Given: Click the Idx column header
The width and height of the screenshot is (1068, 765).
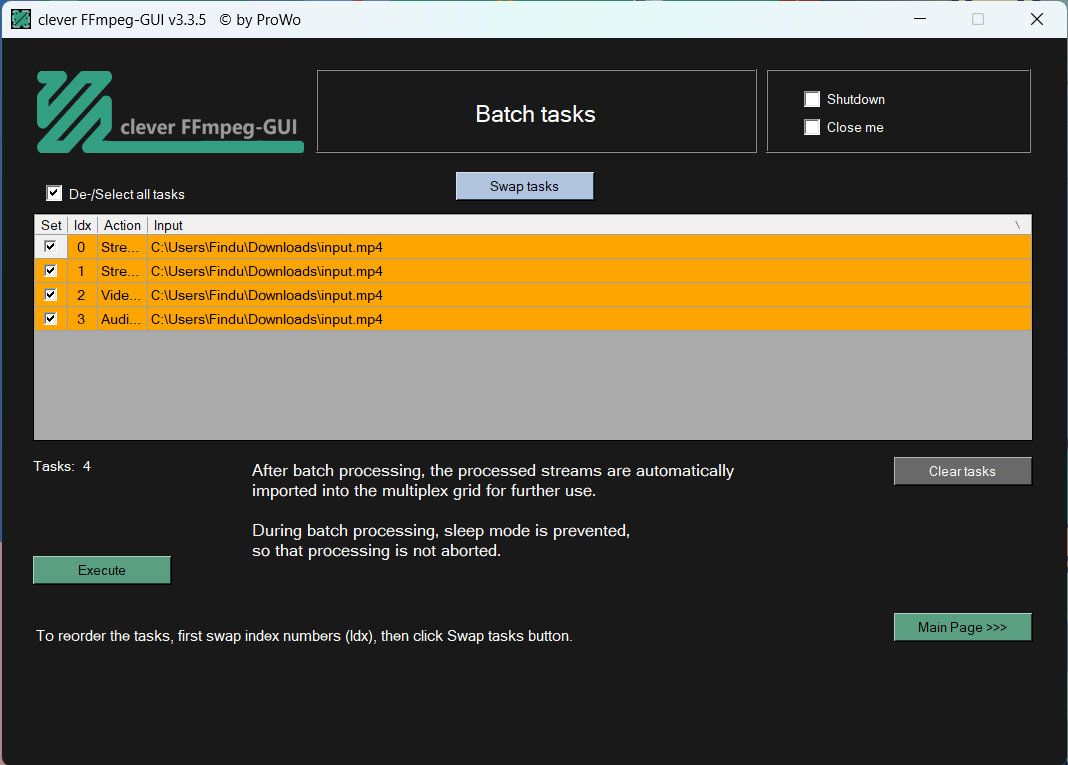Looking at the screenshot, I should point(82,225).
